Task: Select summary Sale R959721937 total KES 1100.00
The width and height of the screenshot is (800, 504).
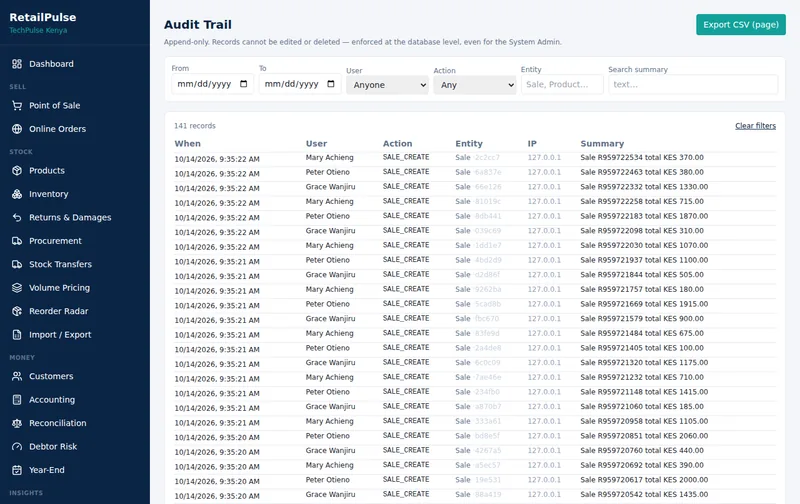Action: pos(644,260)
